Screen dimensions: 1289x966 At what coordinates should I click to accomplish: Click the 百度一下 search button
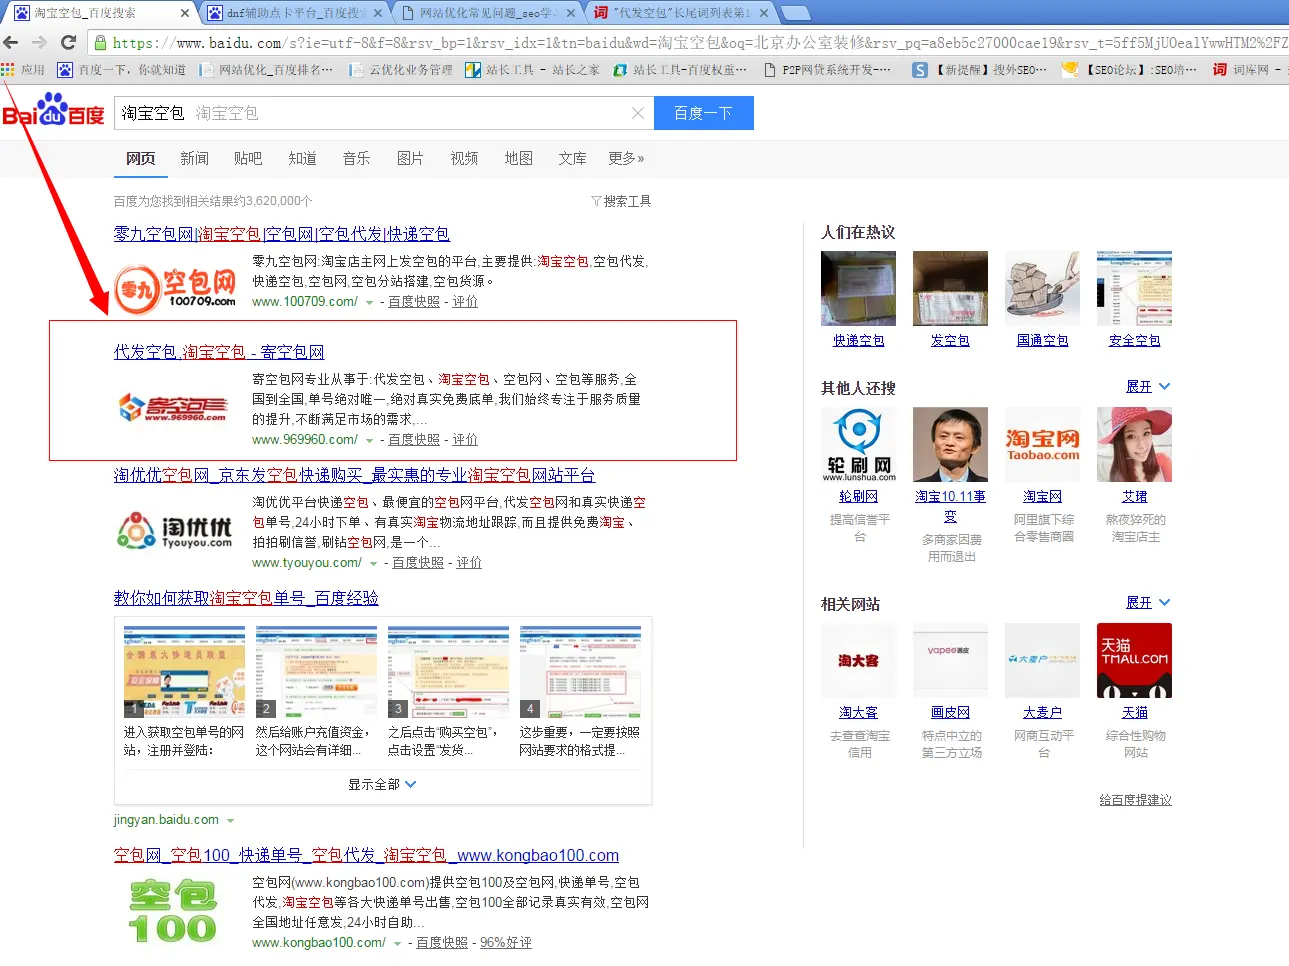point(703,113)
